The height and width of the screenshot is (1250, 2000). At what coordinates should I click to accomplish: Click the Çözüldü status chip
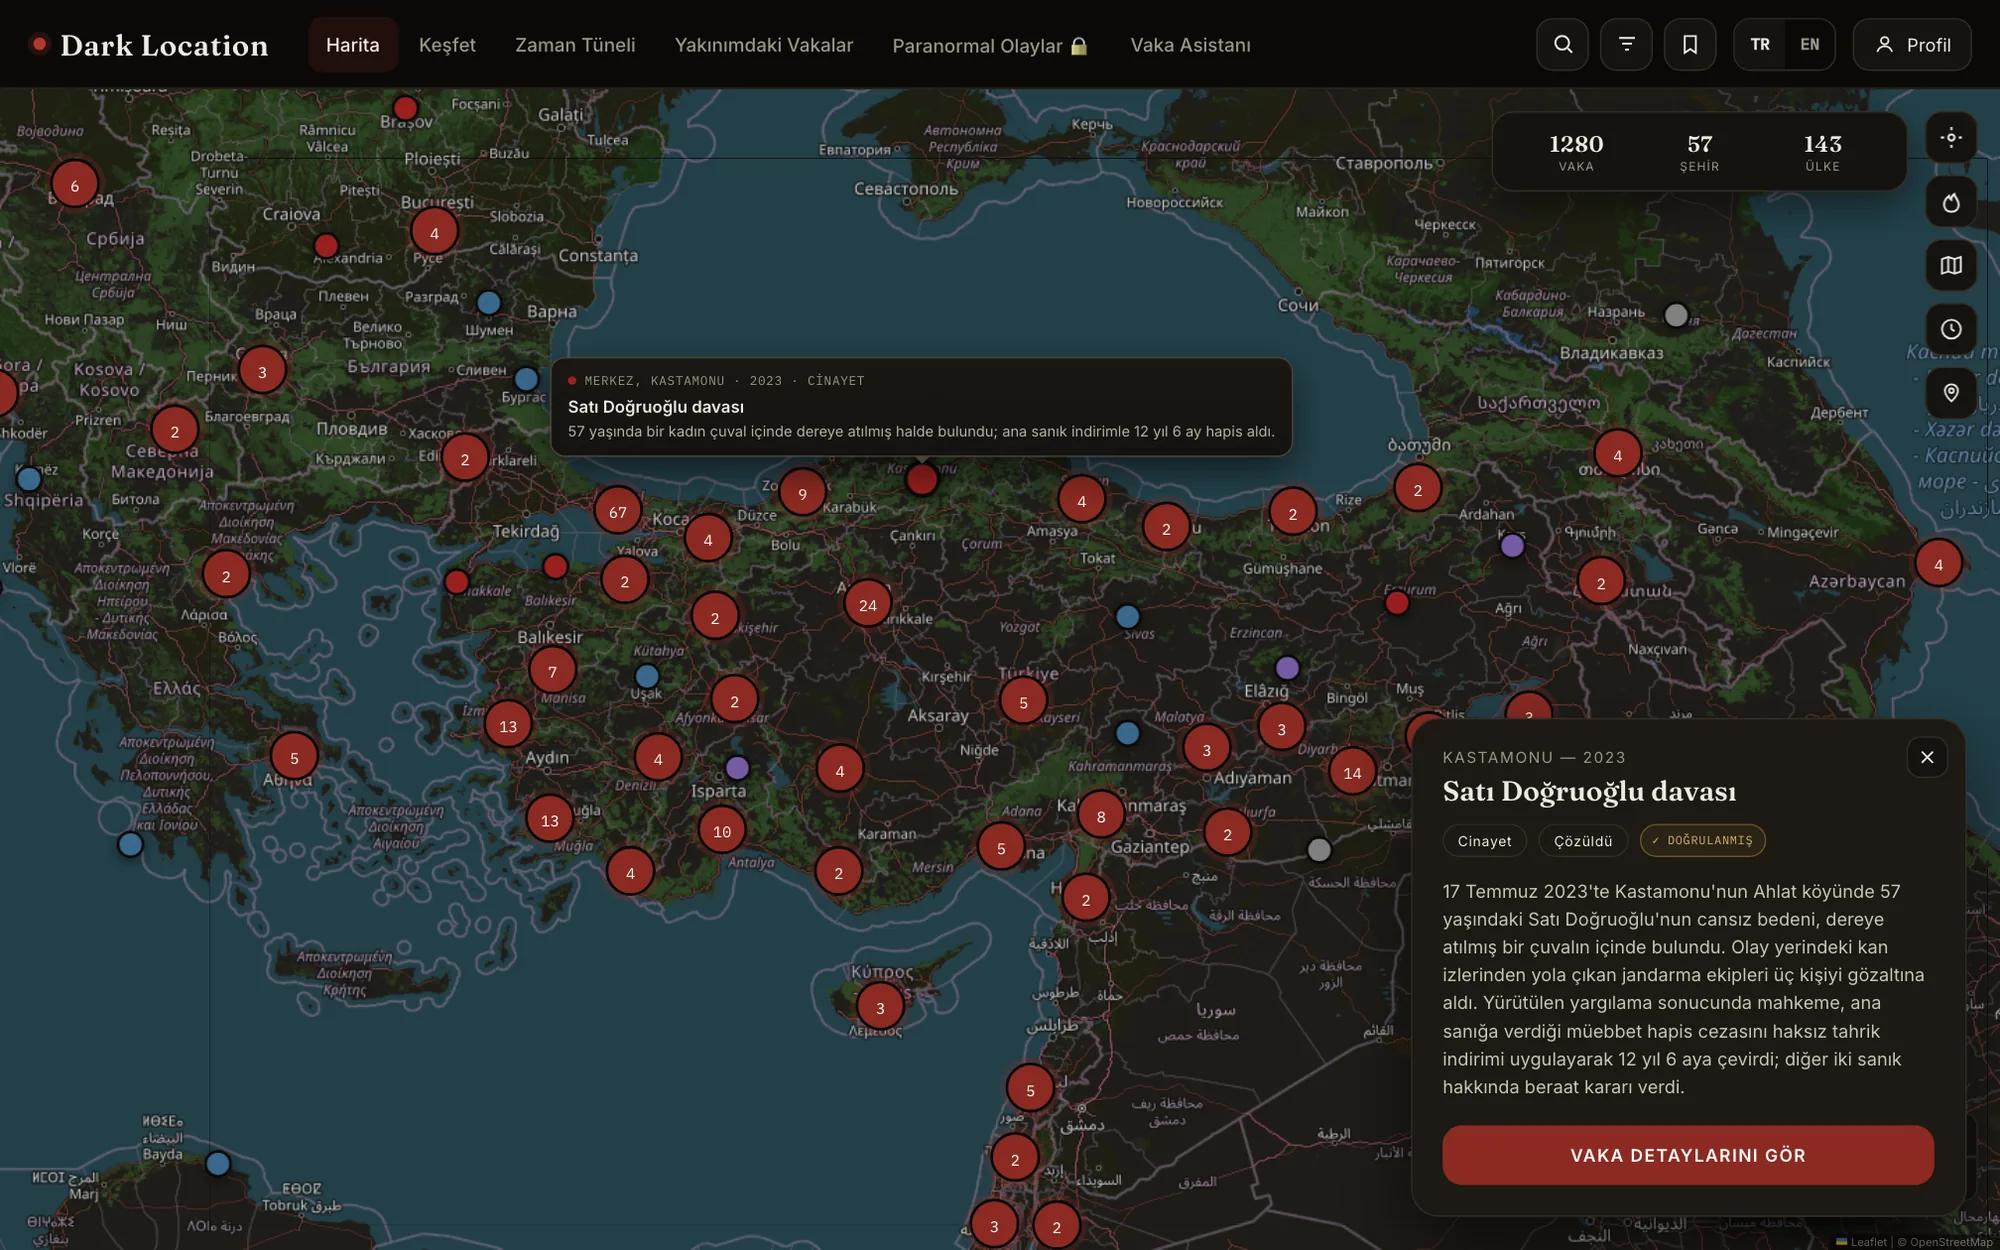[1583, 841]
